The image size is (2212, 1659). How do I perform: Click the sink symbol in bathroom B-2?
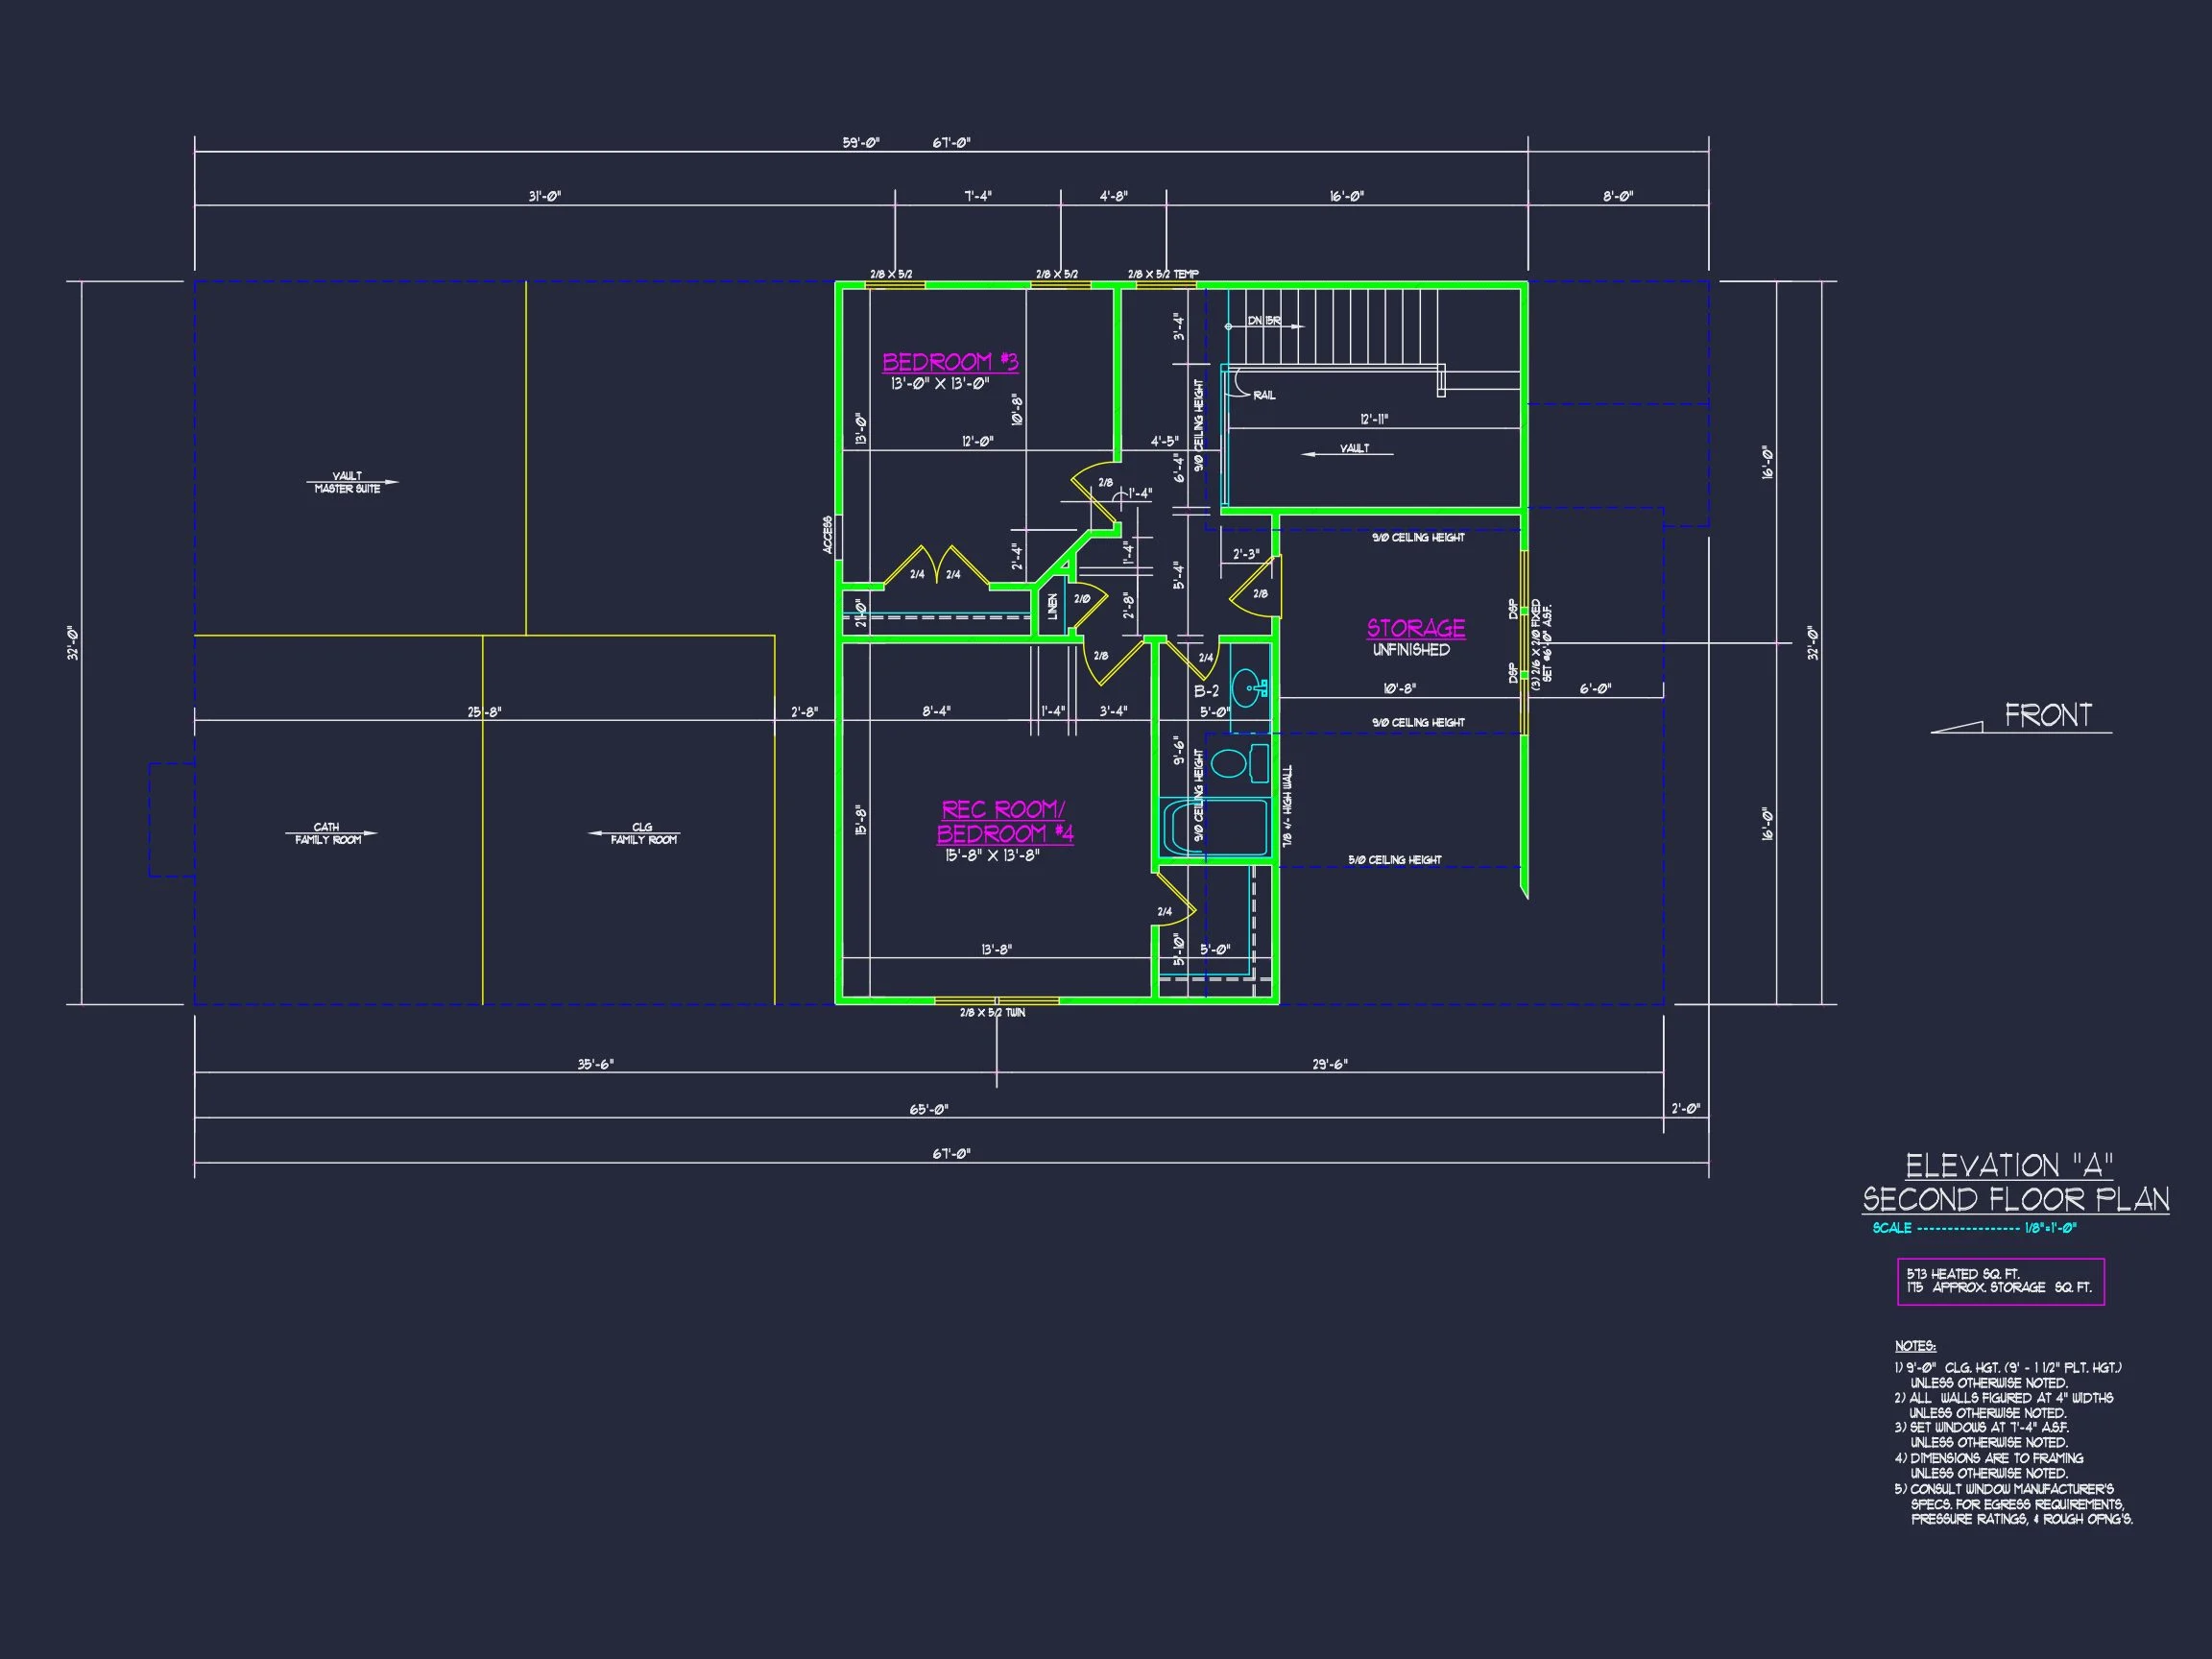pos(1246,688)
